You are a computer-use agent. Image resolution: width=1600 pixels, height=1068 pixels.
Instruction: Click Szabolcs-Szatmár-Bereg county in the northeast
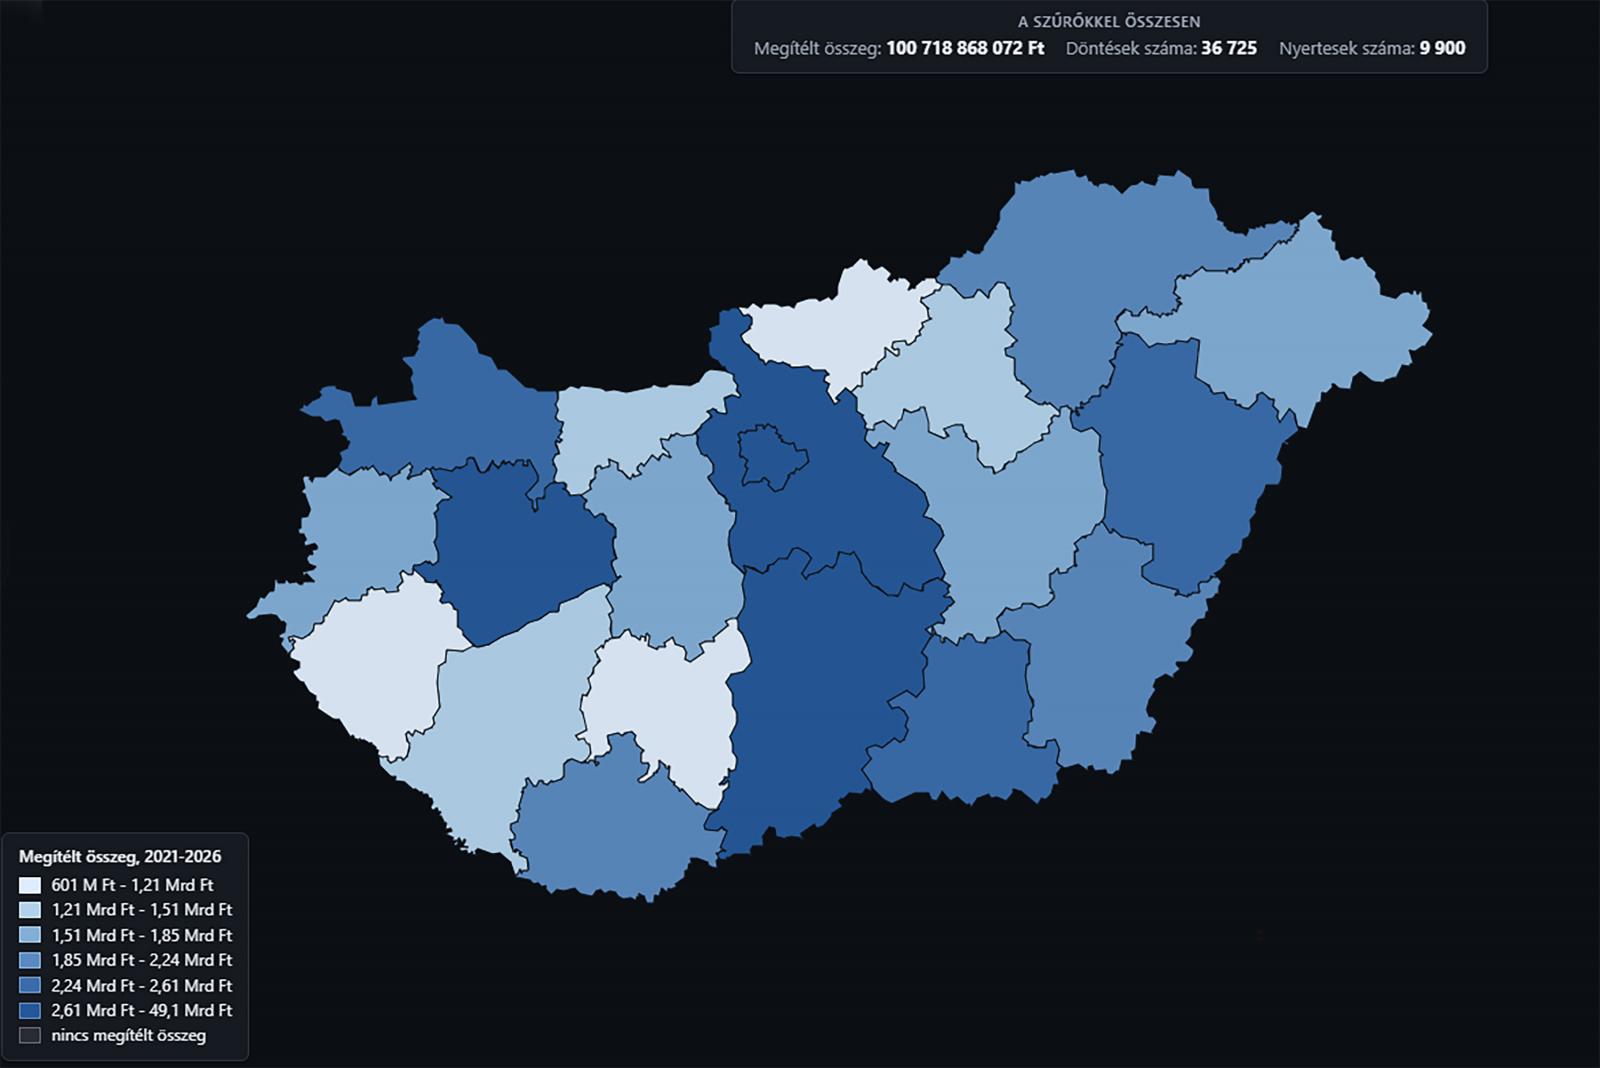pyautogui.click(x=1300, y=320)
